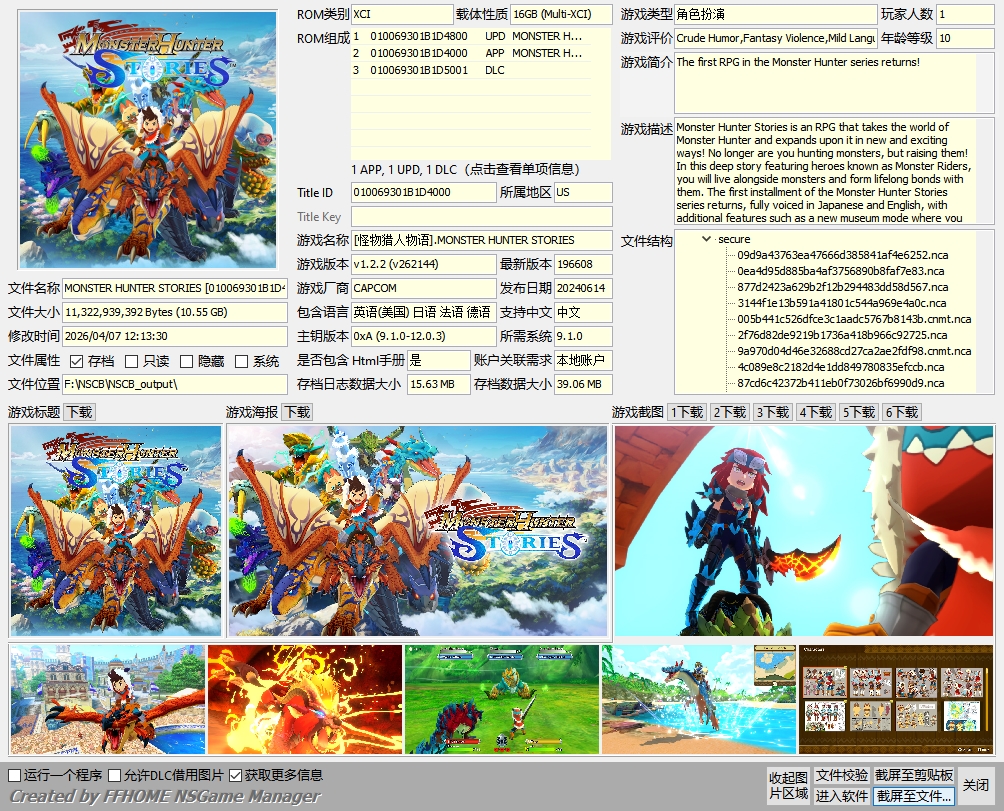Select file 0ea4d95d885ba4af3756890b8faf7e83.nca
Viewport: 1004px width, 811px height.
tap(841, 271)
